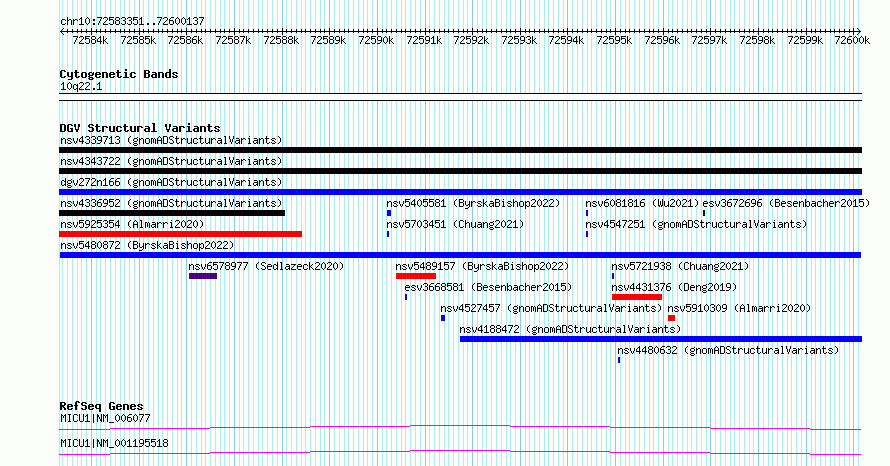Viewport: 890px width, 466px height.
Task: Click the nsv4339713 black variant bar
Action: 460,150
